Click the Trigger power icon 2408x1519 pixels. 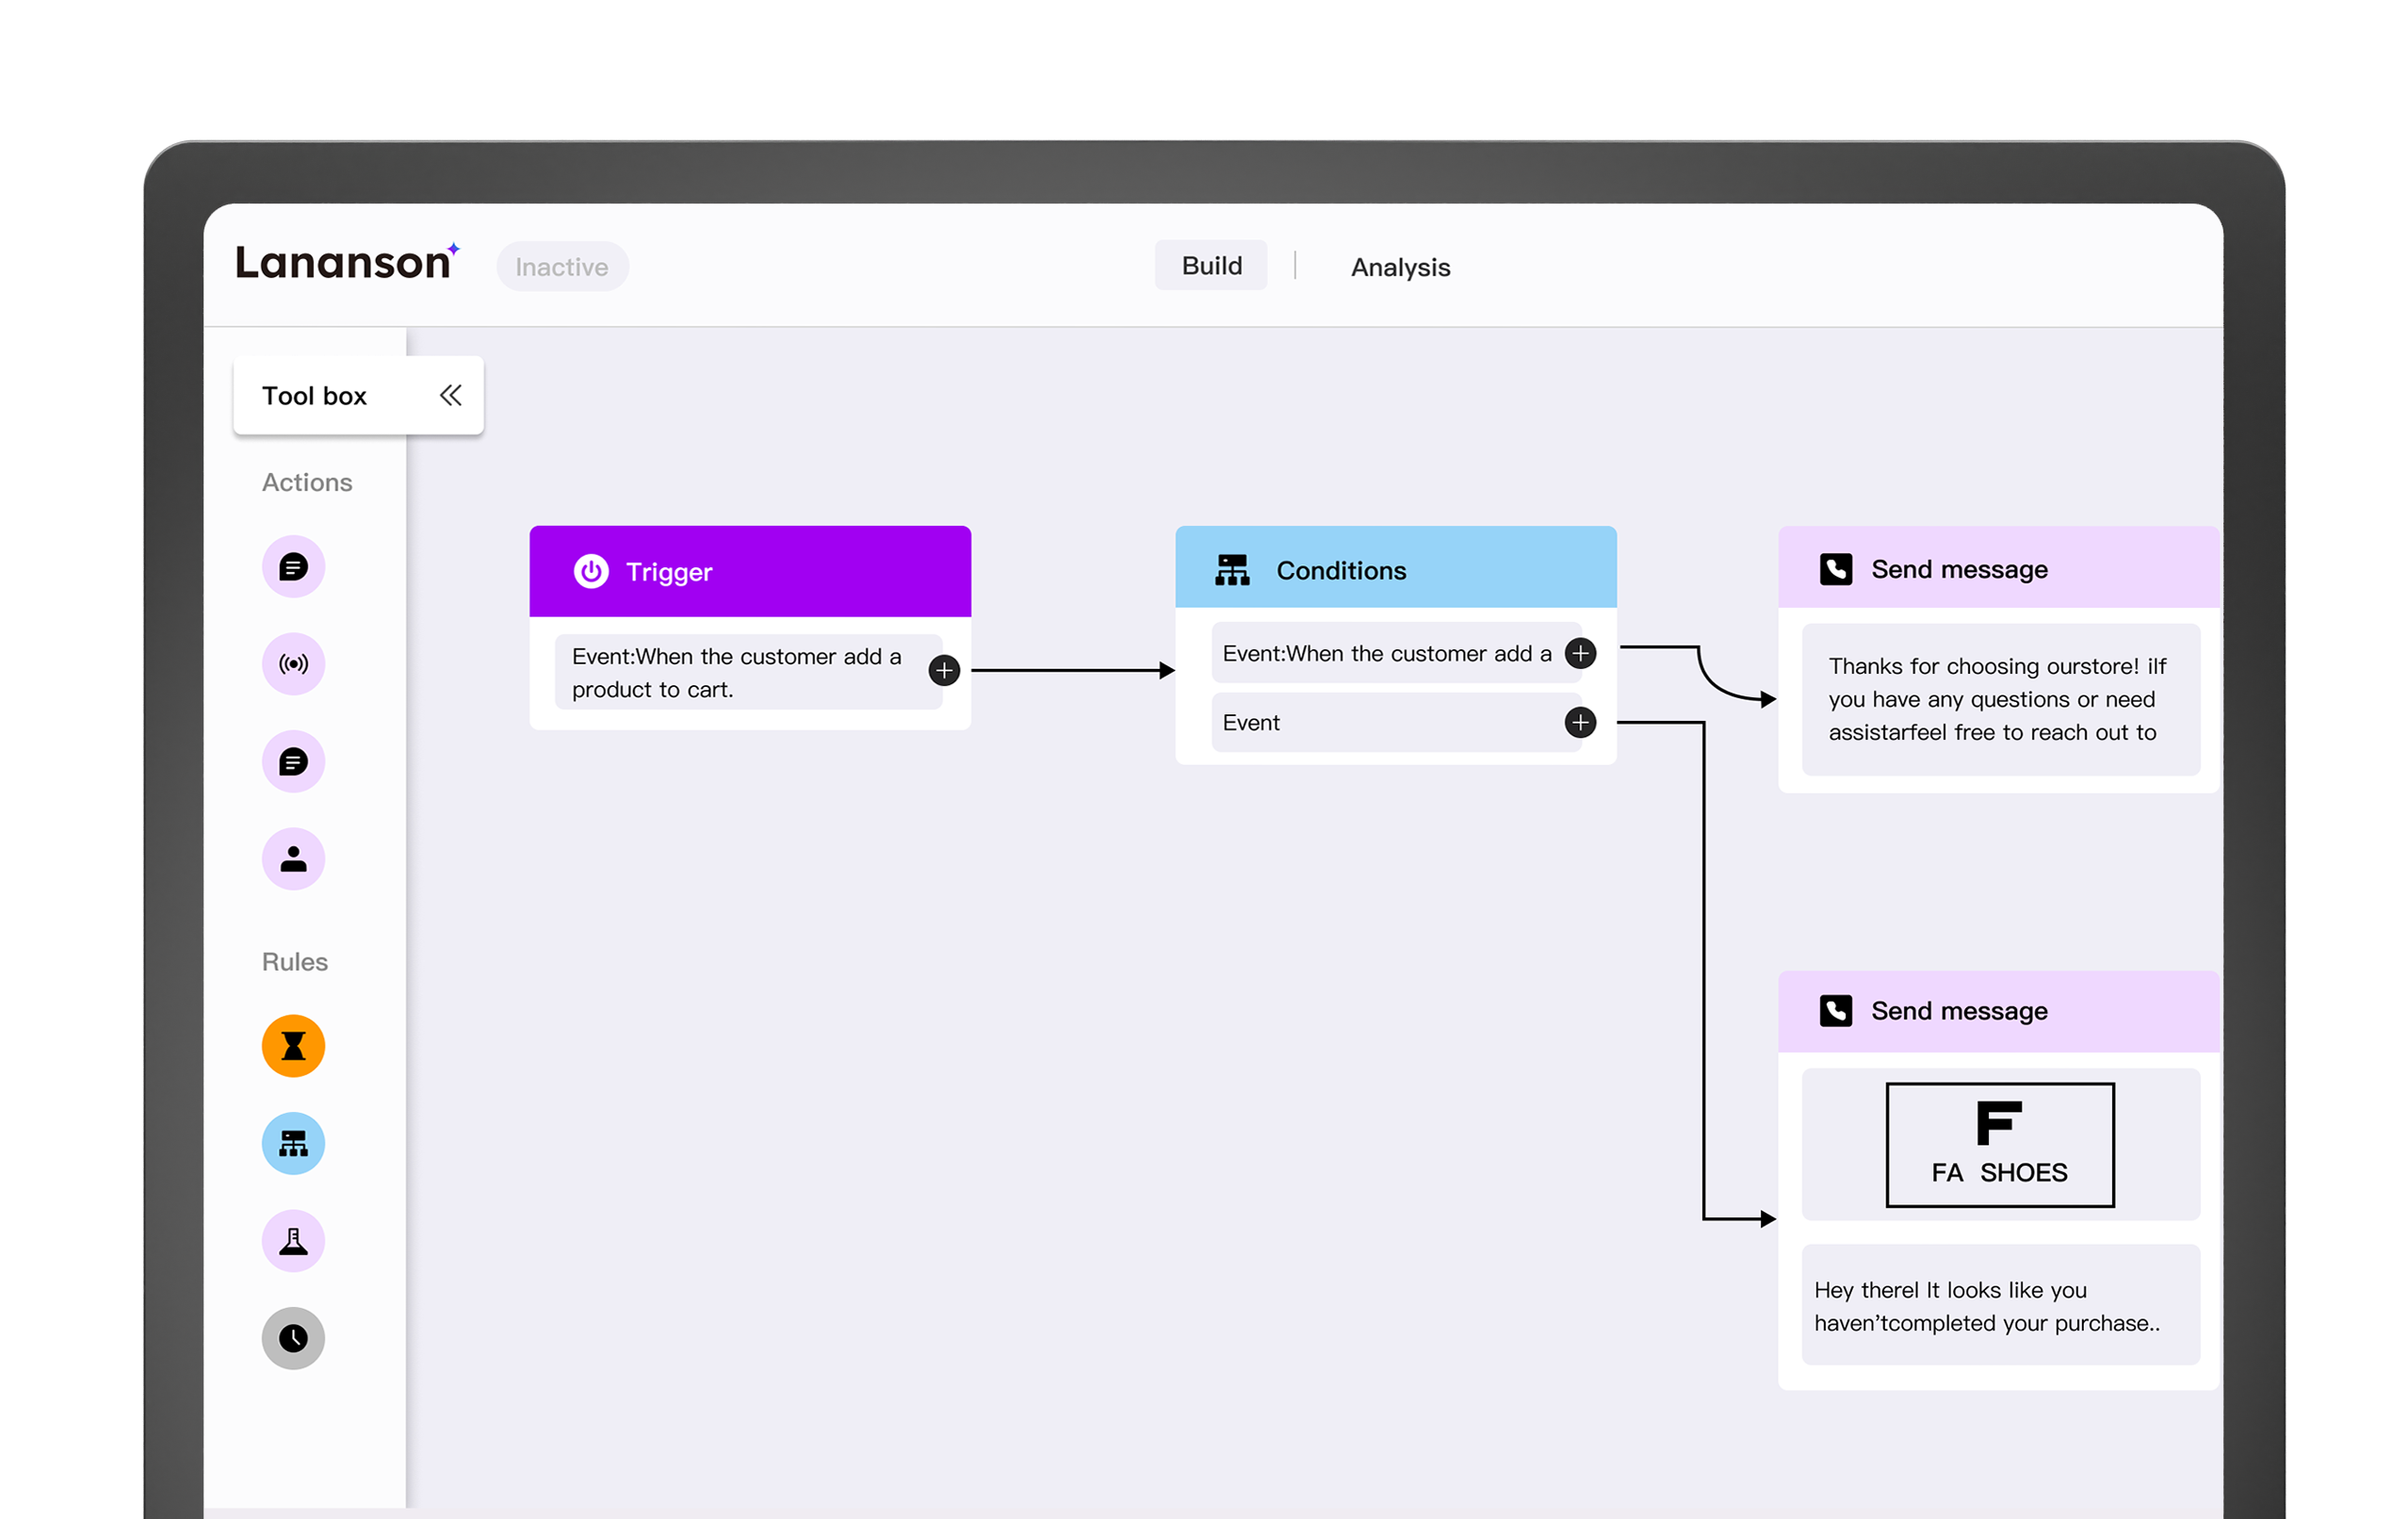591,571
